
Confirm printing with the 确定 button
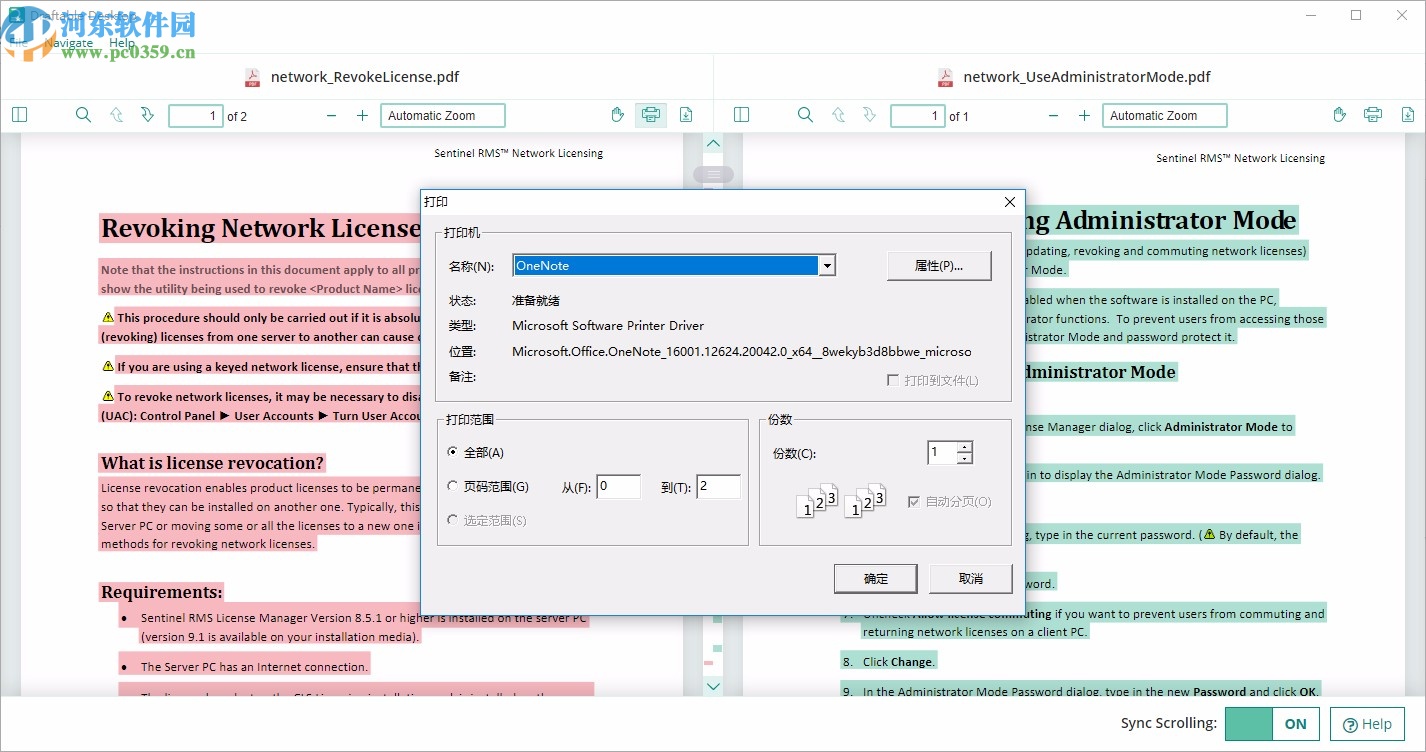(875, 578)
